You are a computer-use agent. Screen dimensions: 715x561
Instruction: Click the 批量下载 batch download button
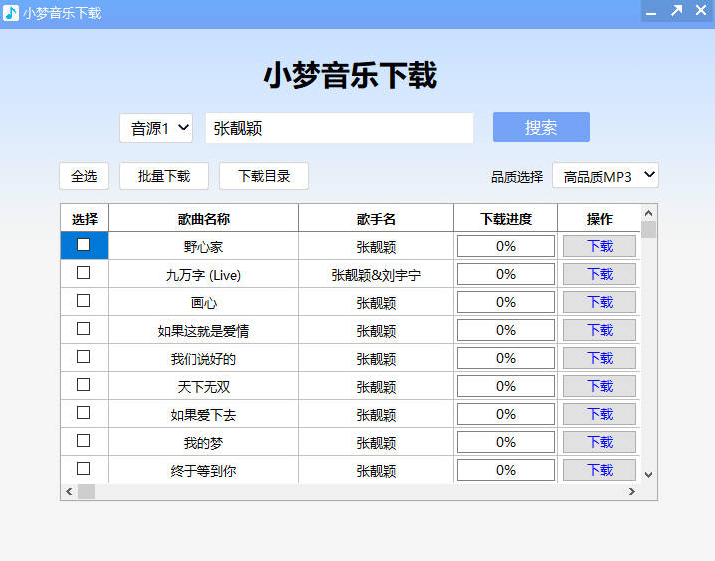(163, 176)
